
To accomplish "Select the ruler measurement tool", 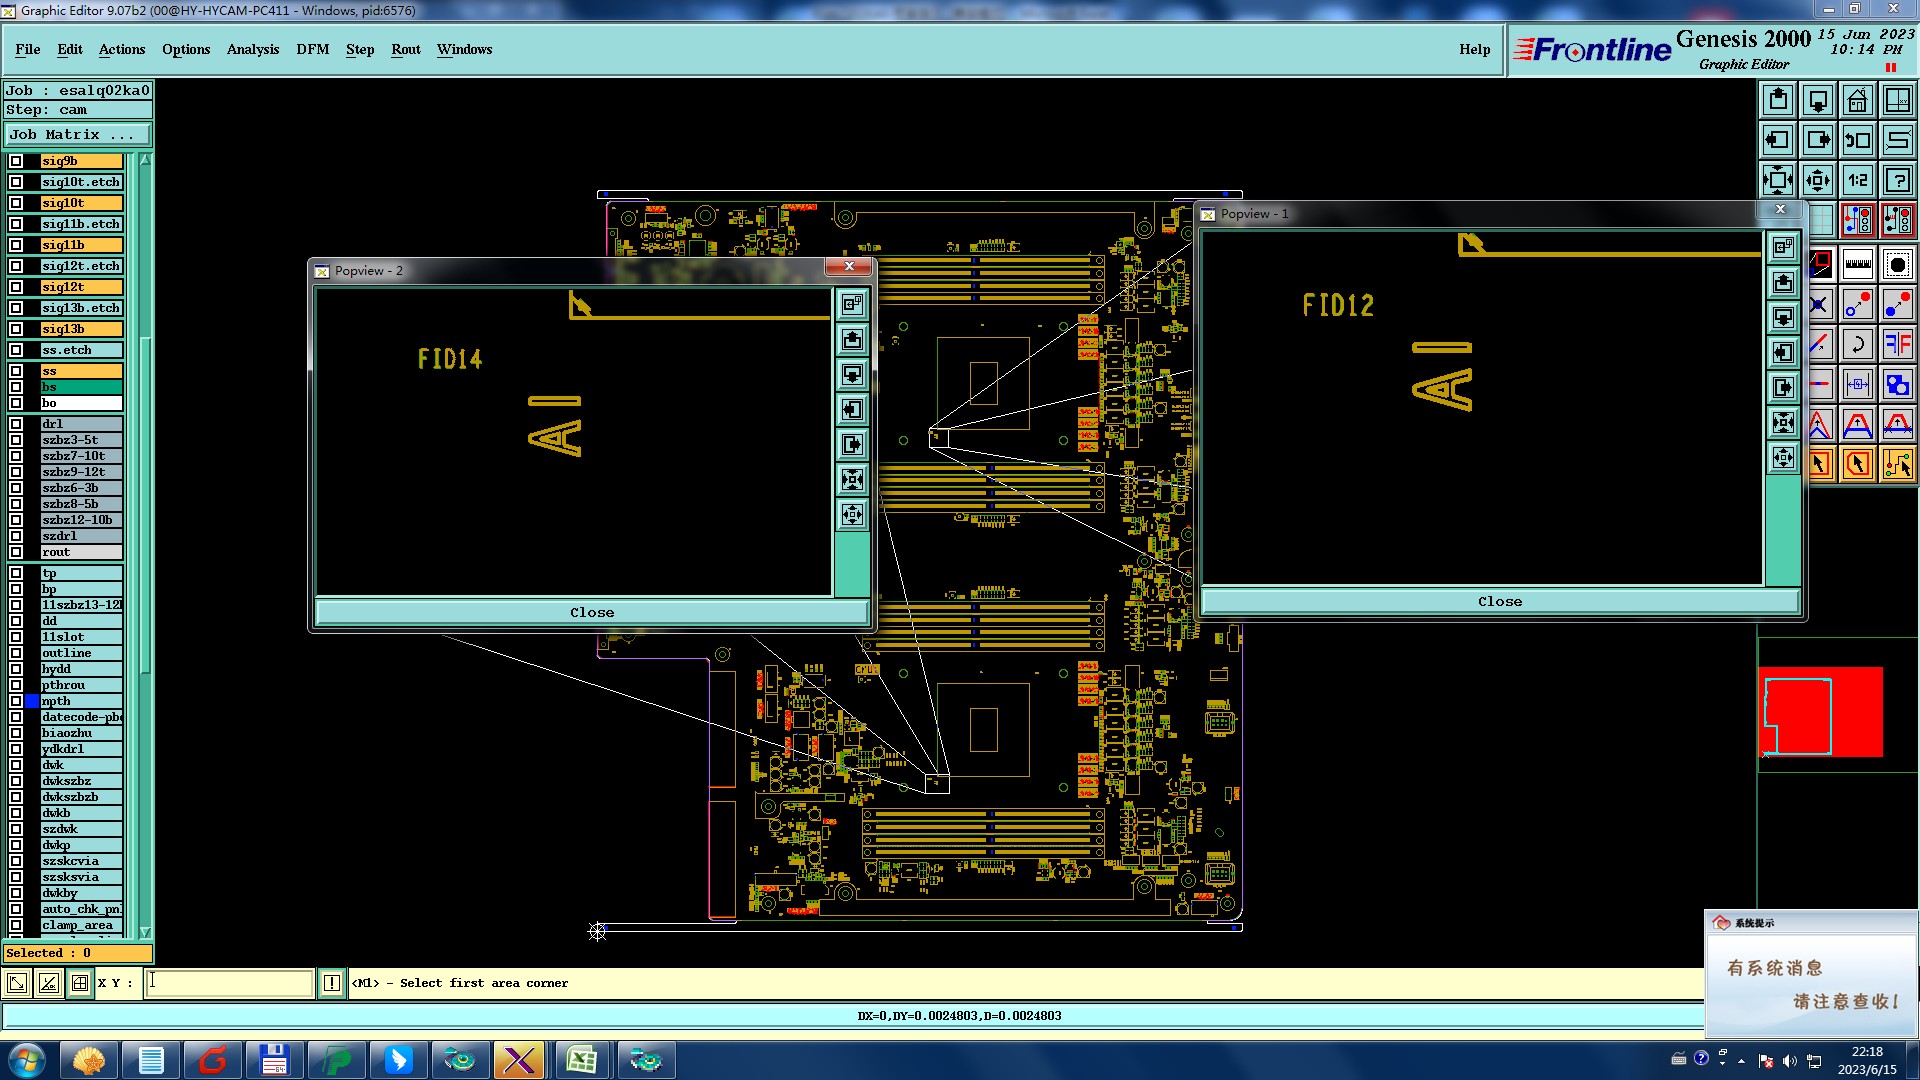I will pos(1857,265).
